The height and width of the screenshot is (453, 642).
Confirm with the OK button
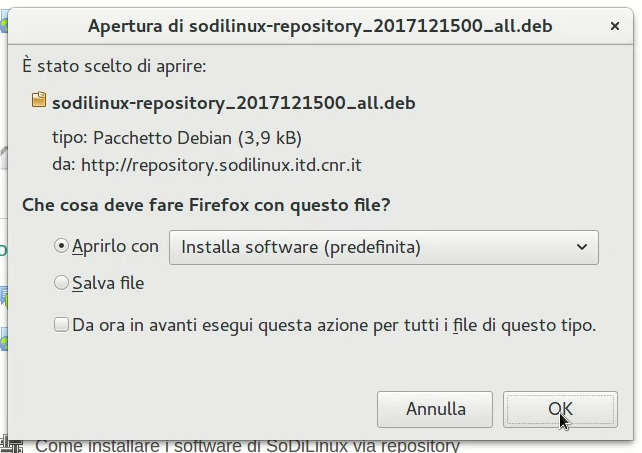[x=560, y=409]
